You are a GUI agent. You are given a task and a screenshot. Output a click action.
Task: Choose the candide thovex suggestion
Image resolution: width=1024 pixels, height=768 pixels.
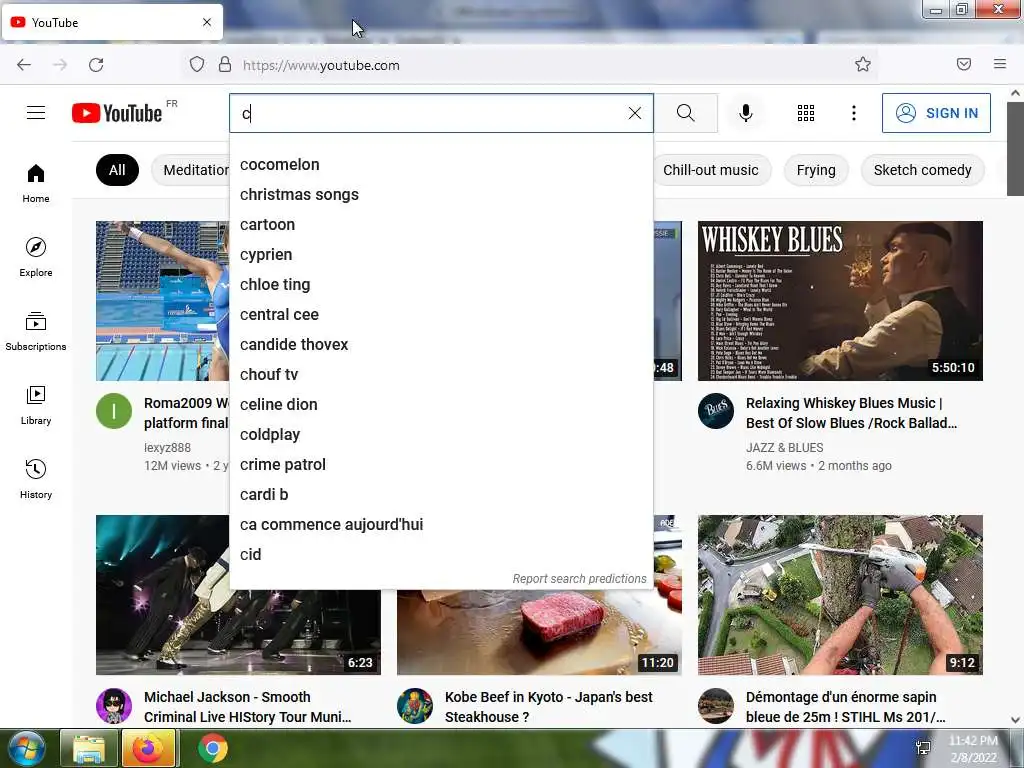(441, 345)
